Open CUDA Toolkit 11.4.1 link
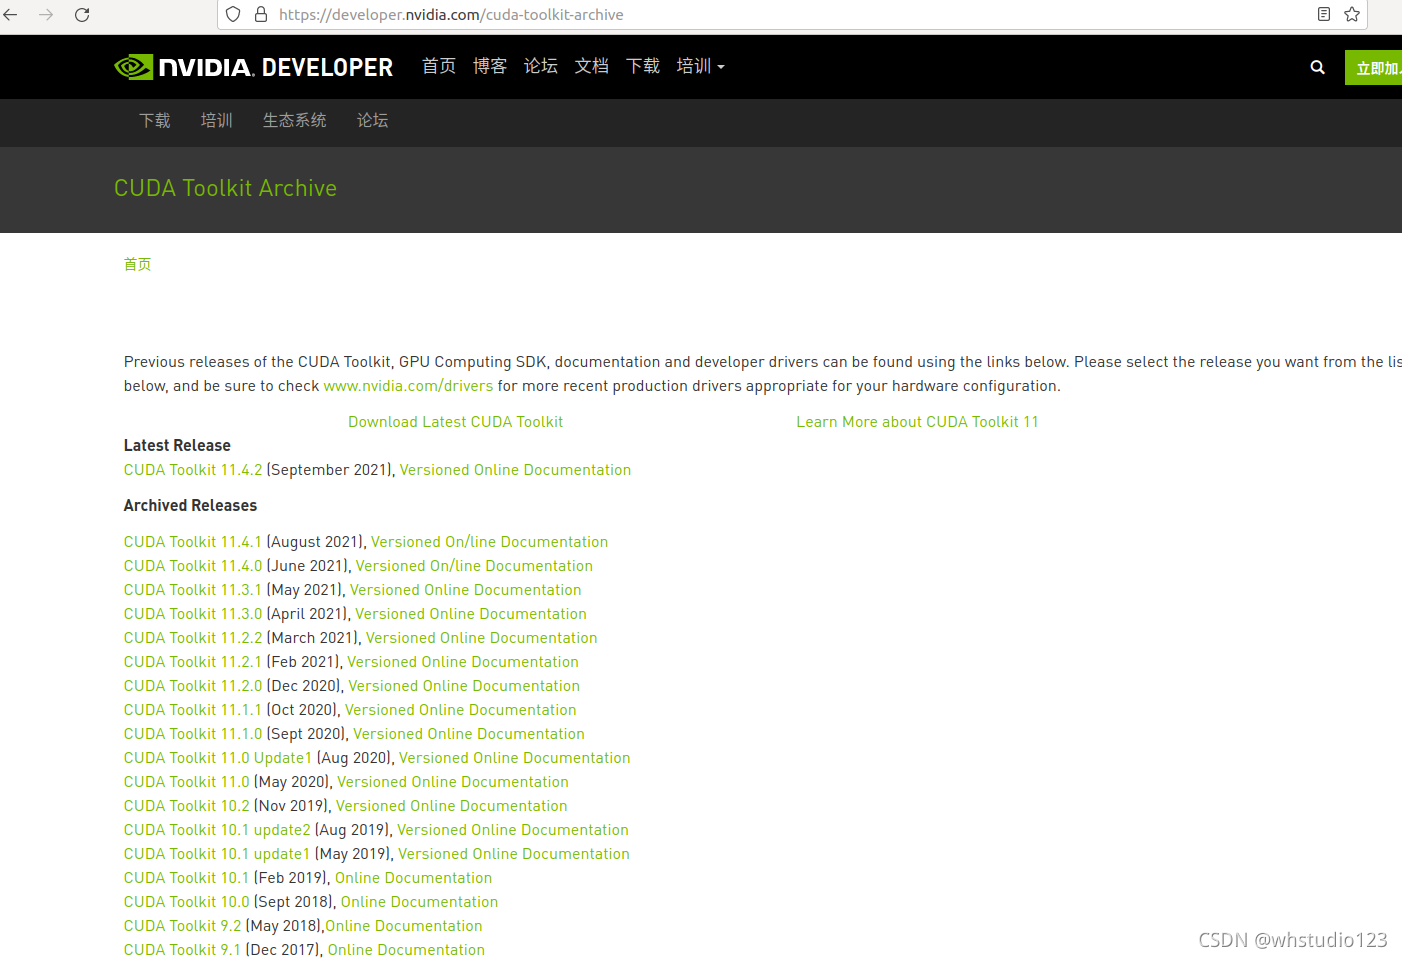 (193, 542)
